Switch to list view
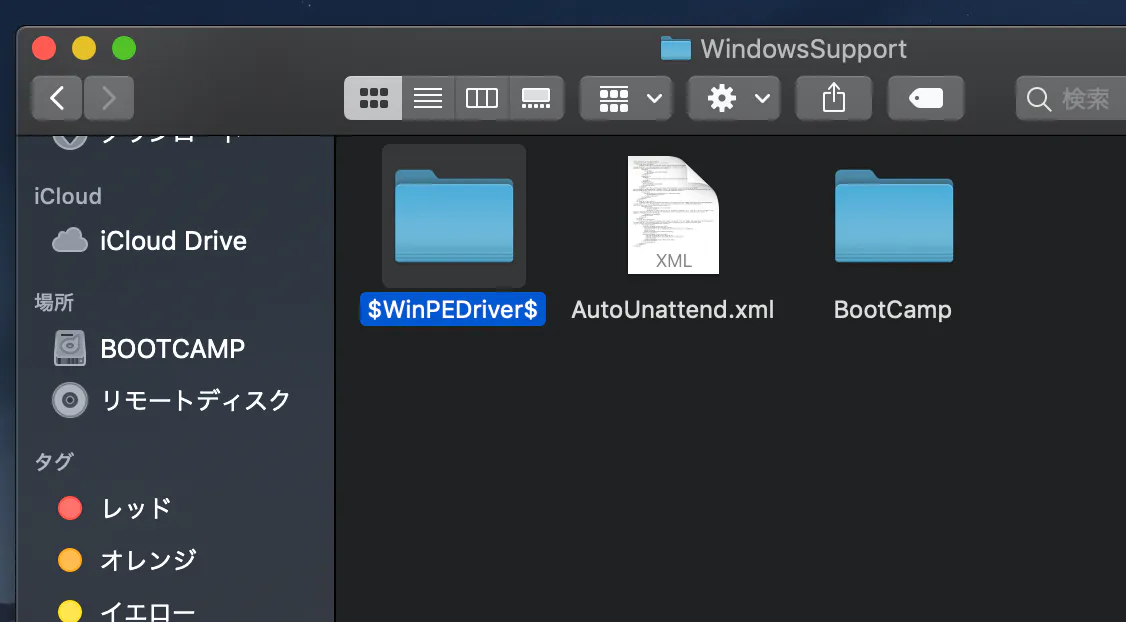This screenshot has width=1126, height=622. click(x=427, y=98)
